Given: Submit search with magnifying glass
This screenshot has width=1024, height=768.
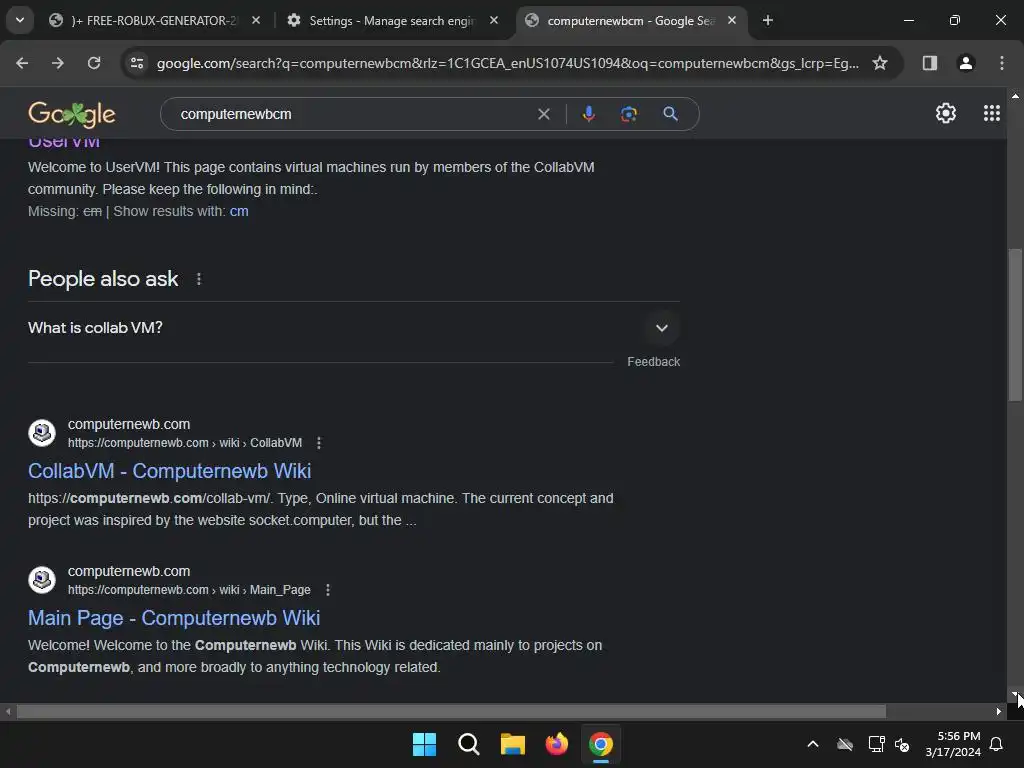Looking at the screenshot, I should pos(670,114).
